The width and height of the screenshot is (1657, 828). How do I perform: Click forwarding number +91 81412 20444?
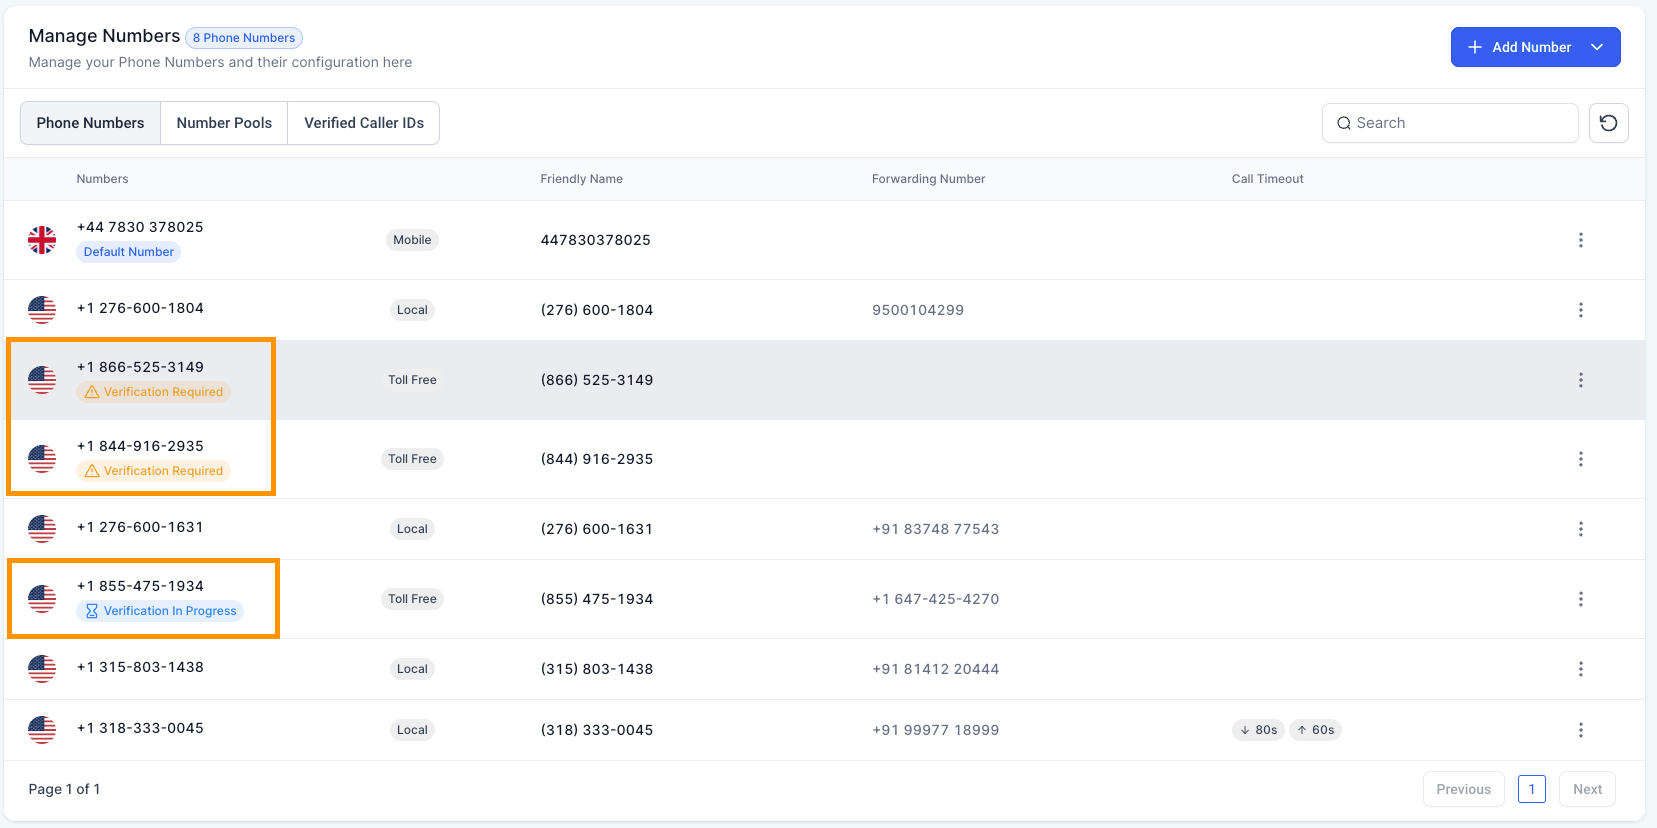pyautogui.click(x=935, y=669)
